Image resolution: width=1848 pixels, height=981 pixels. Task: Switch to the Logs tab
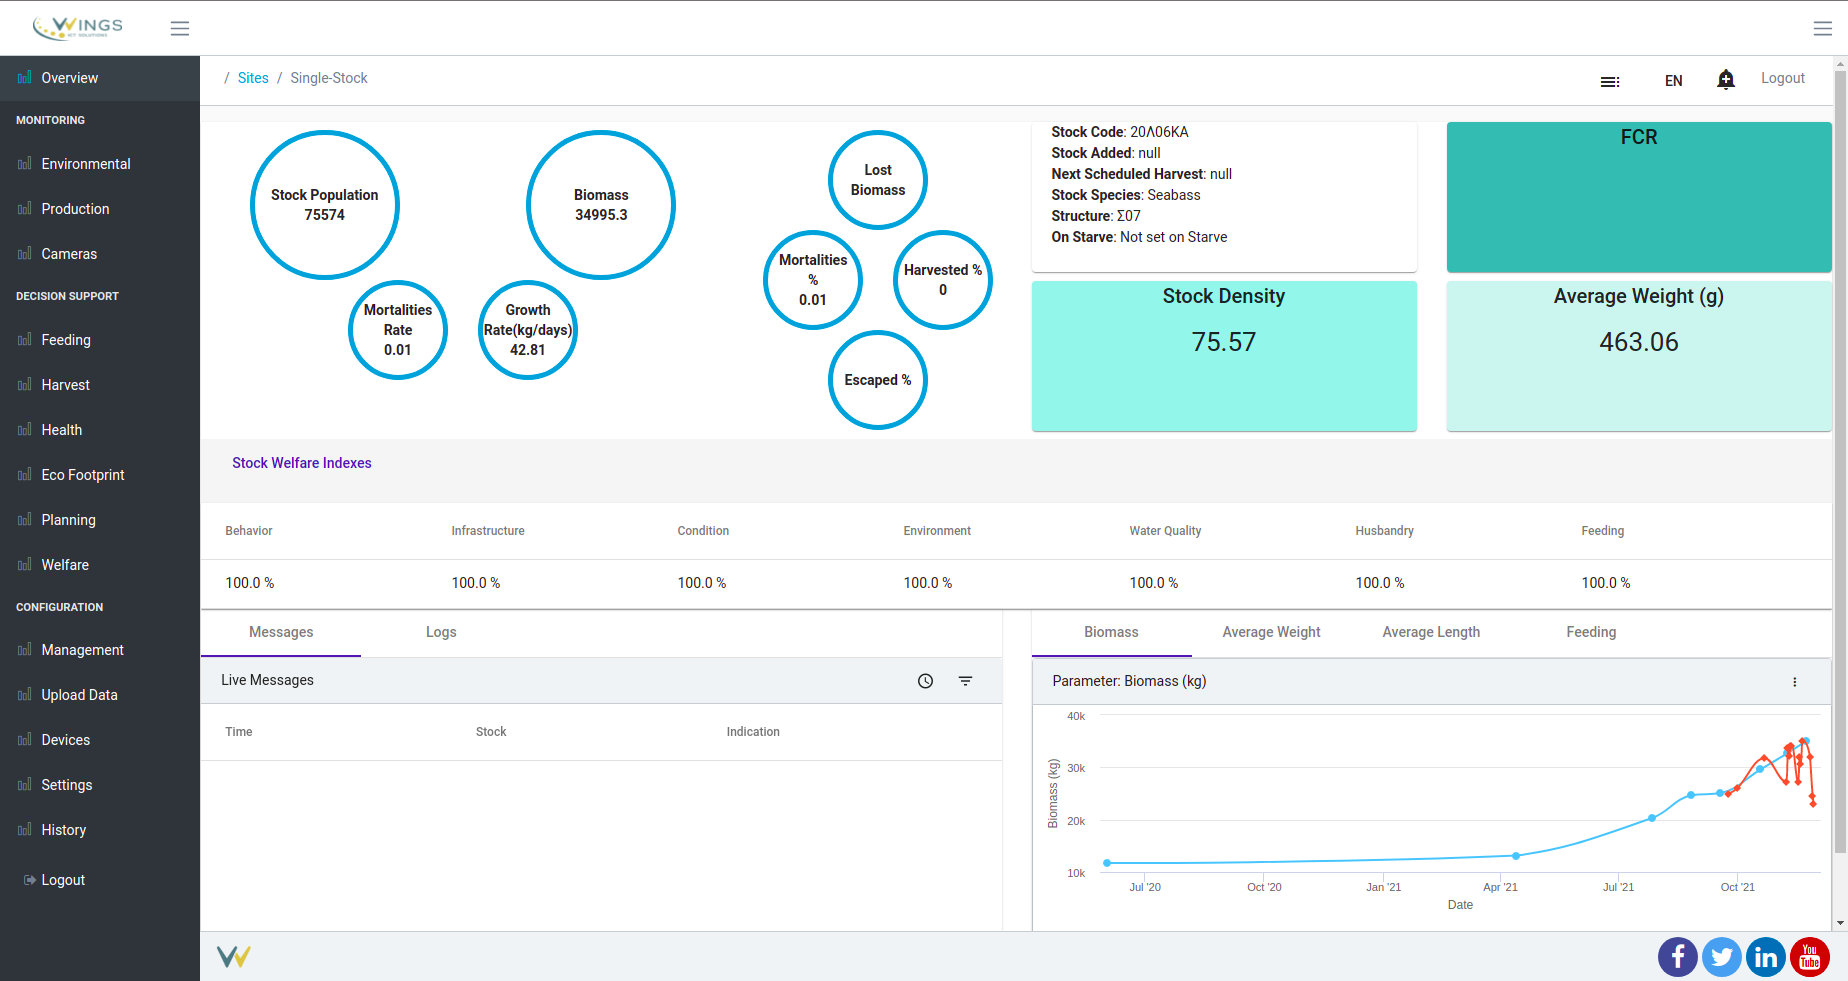click(x=441, y=632)
